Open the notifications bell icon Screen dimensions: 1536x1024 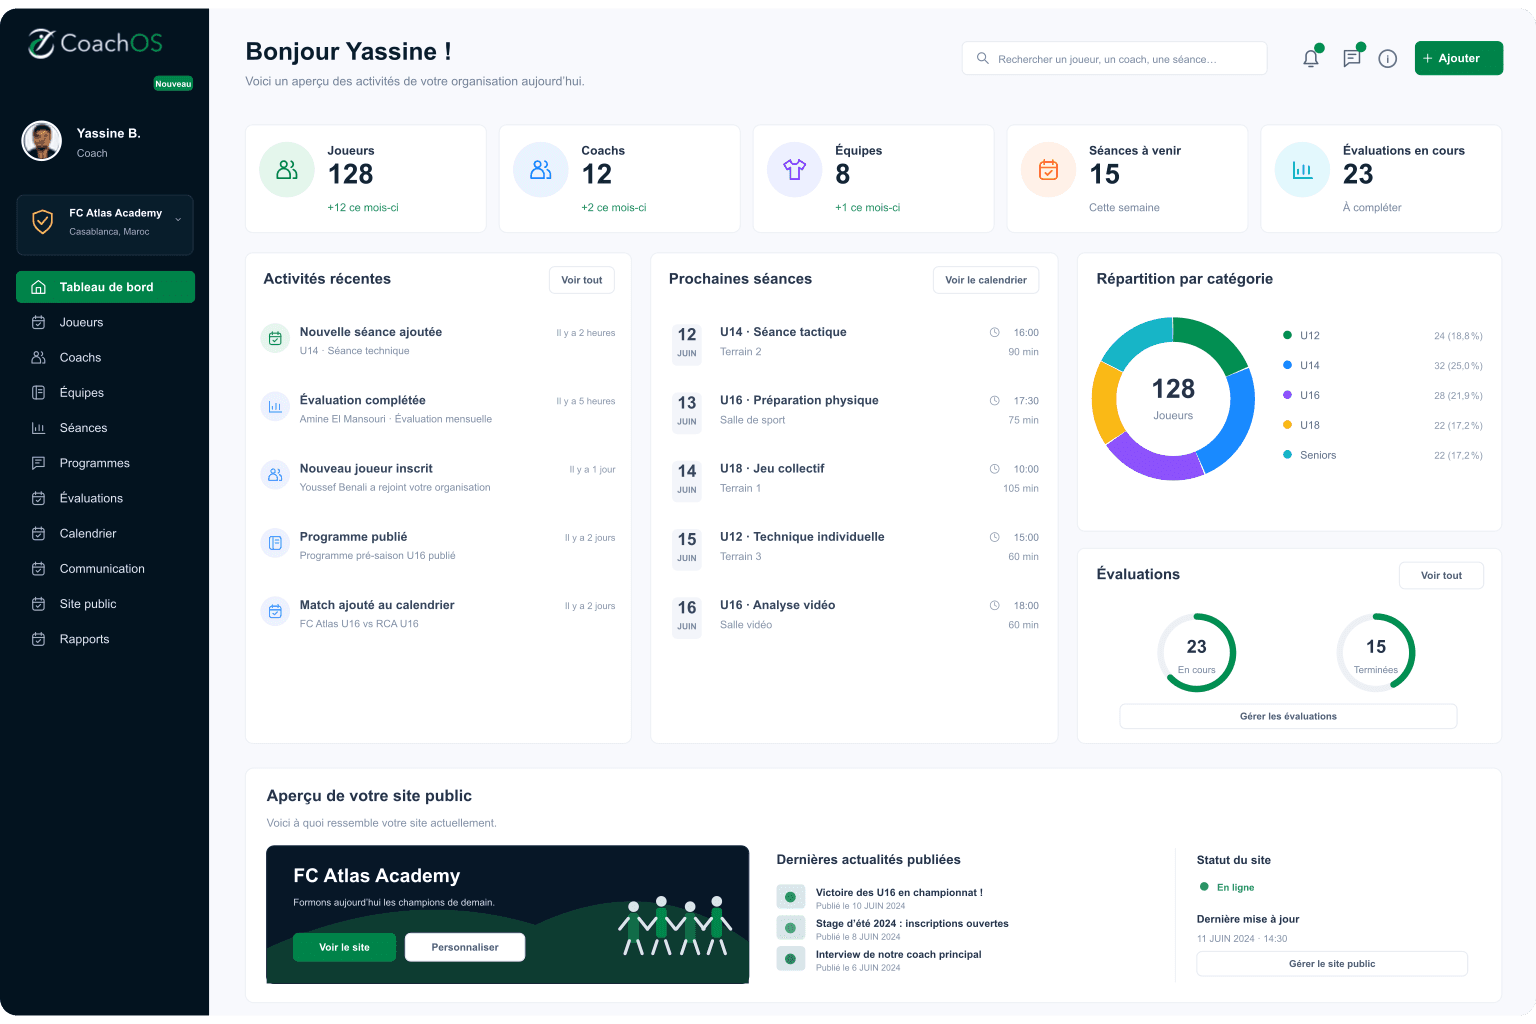tap(1311, 59)
